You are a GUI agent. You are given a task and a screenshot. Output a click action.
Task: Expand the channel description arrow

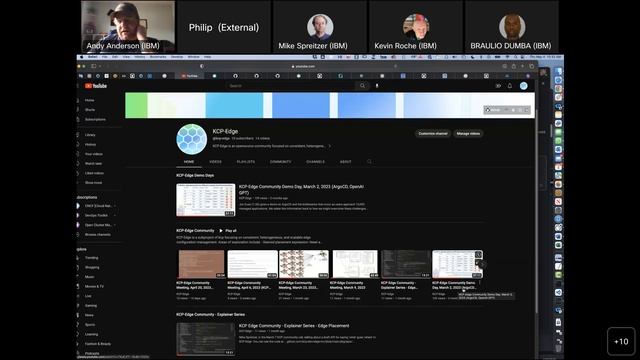[330, 146]
